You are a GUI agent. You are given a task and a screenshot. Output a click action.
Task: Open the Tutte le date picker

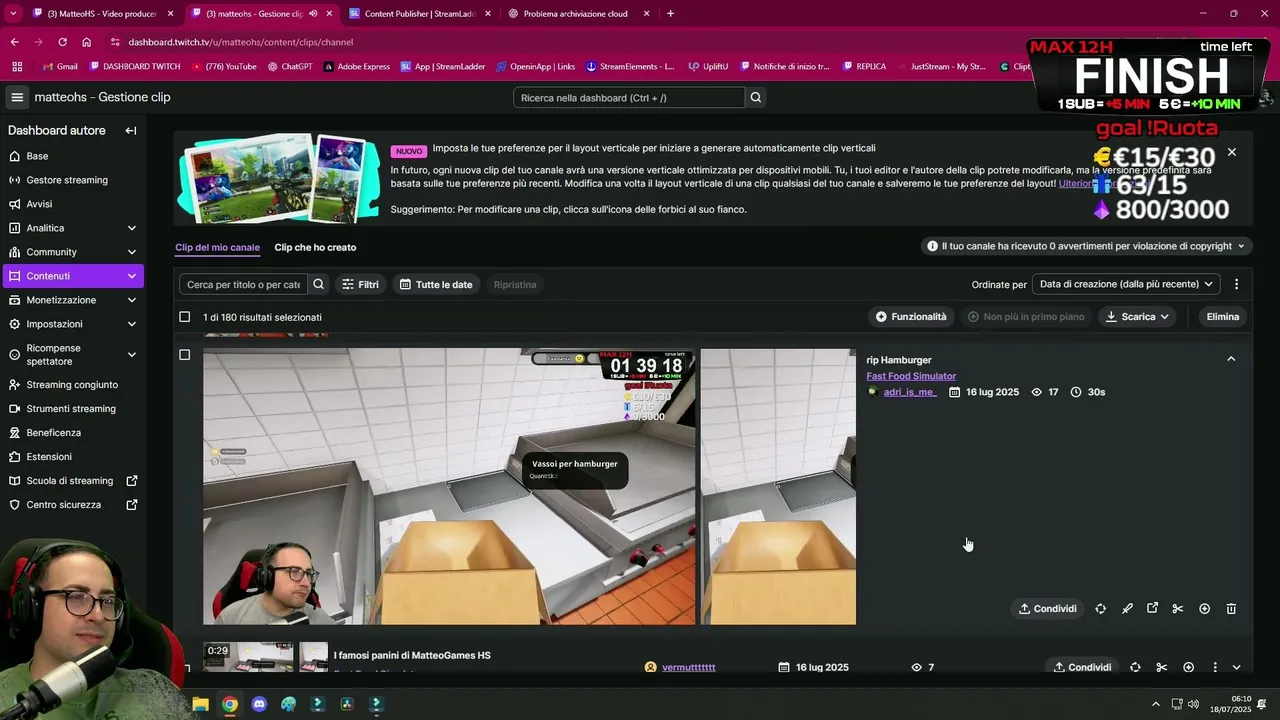coord(436,285)
